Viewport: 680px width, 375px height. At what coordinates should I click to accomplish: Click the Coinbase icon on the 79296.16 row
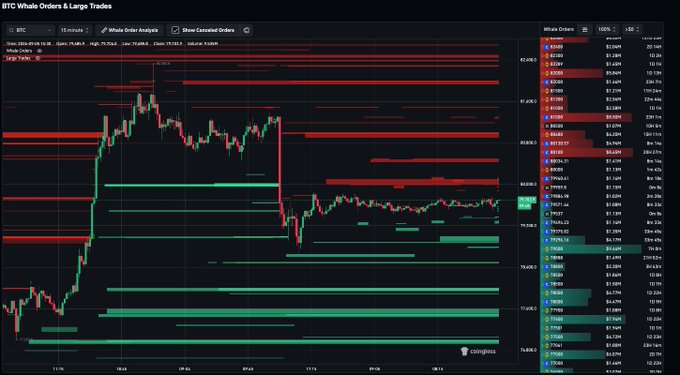click(x=547, y=240)
